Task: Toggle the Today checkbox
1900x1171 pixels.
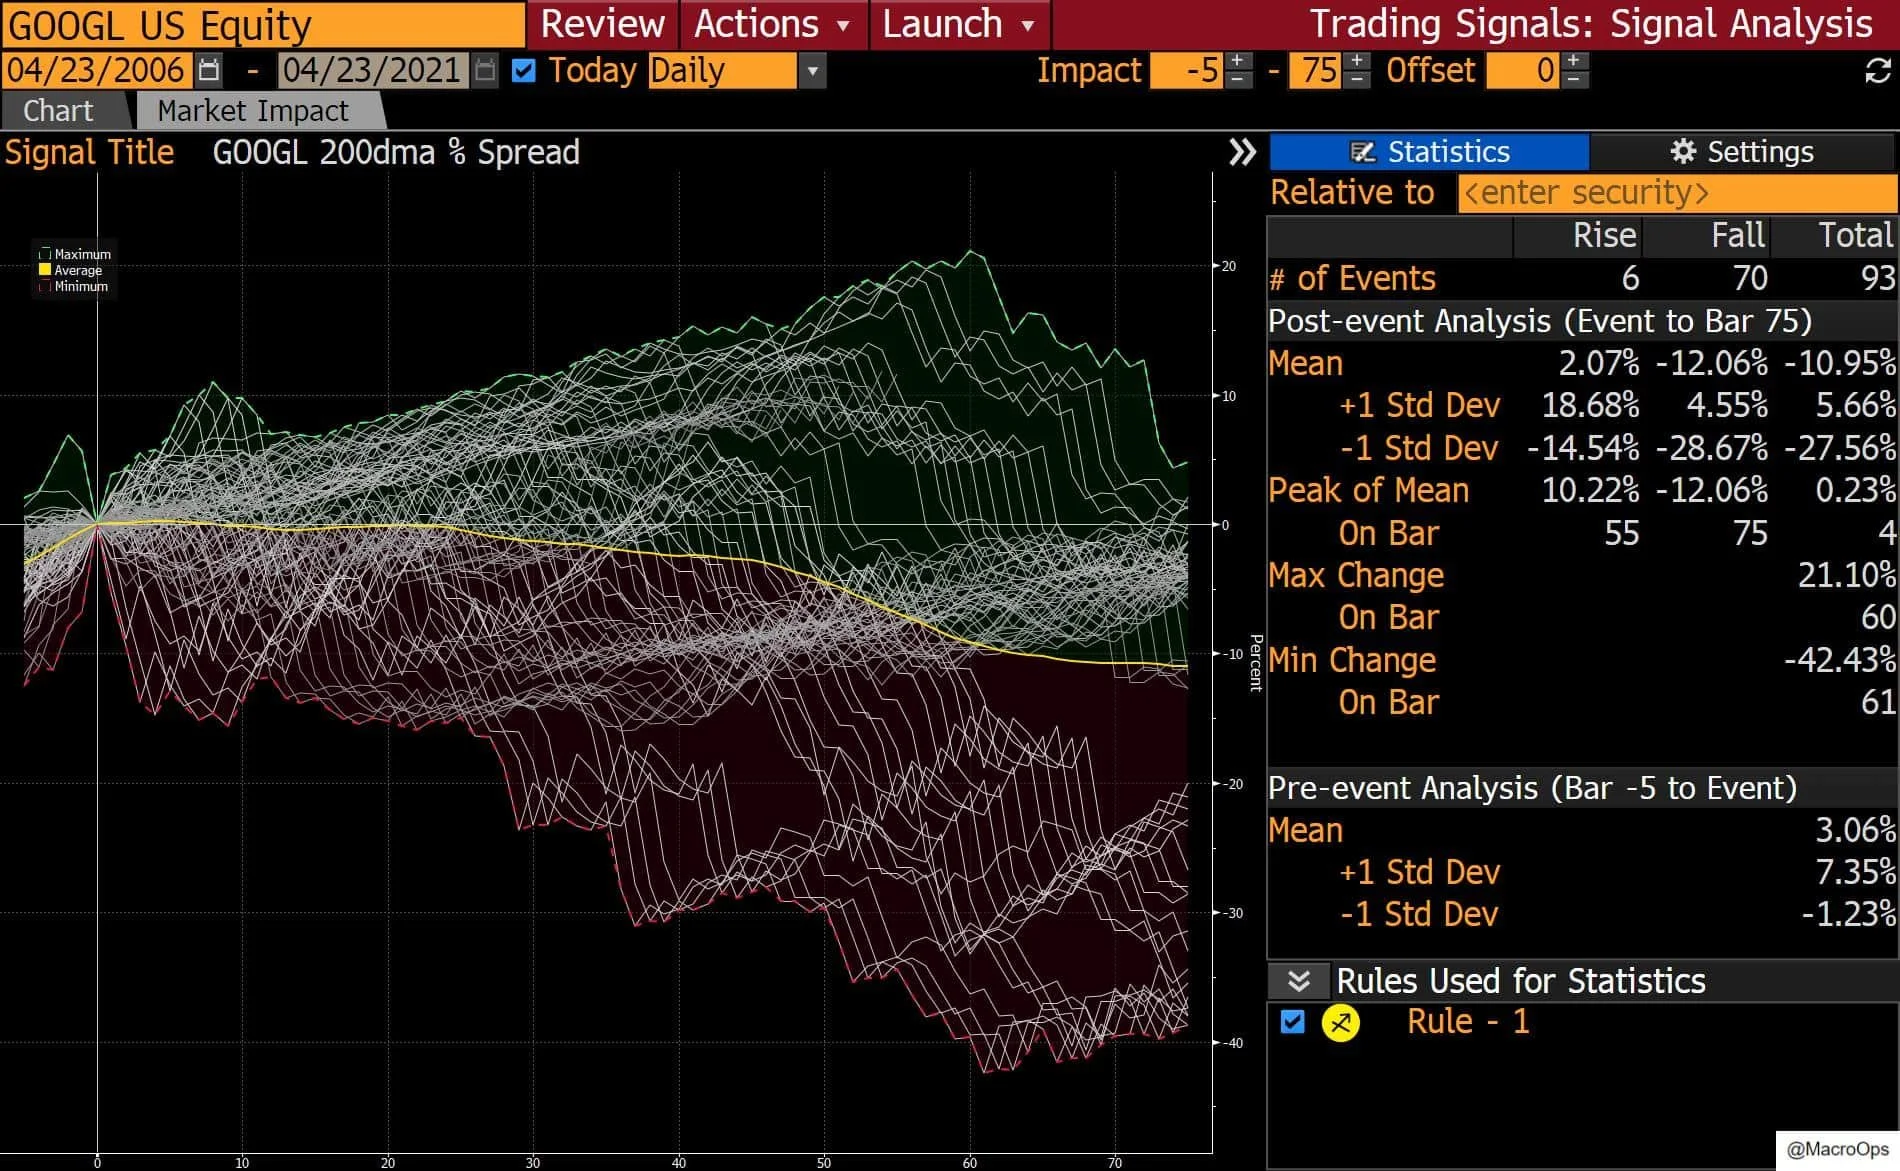Action: (x=523, y=70)
